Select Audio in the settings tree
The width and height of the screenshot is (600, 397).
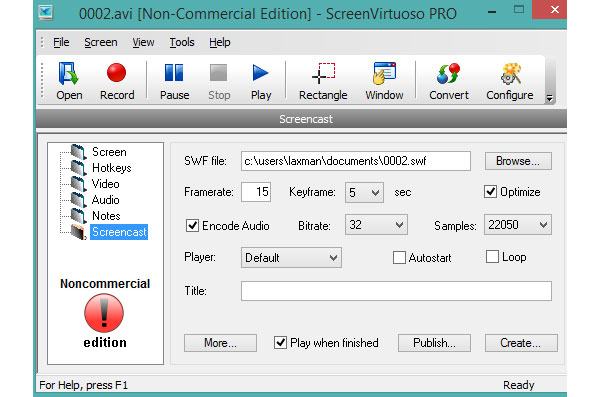(106, 200)
